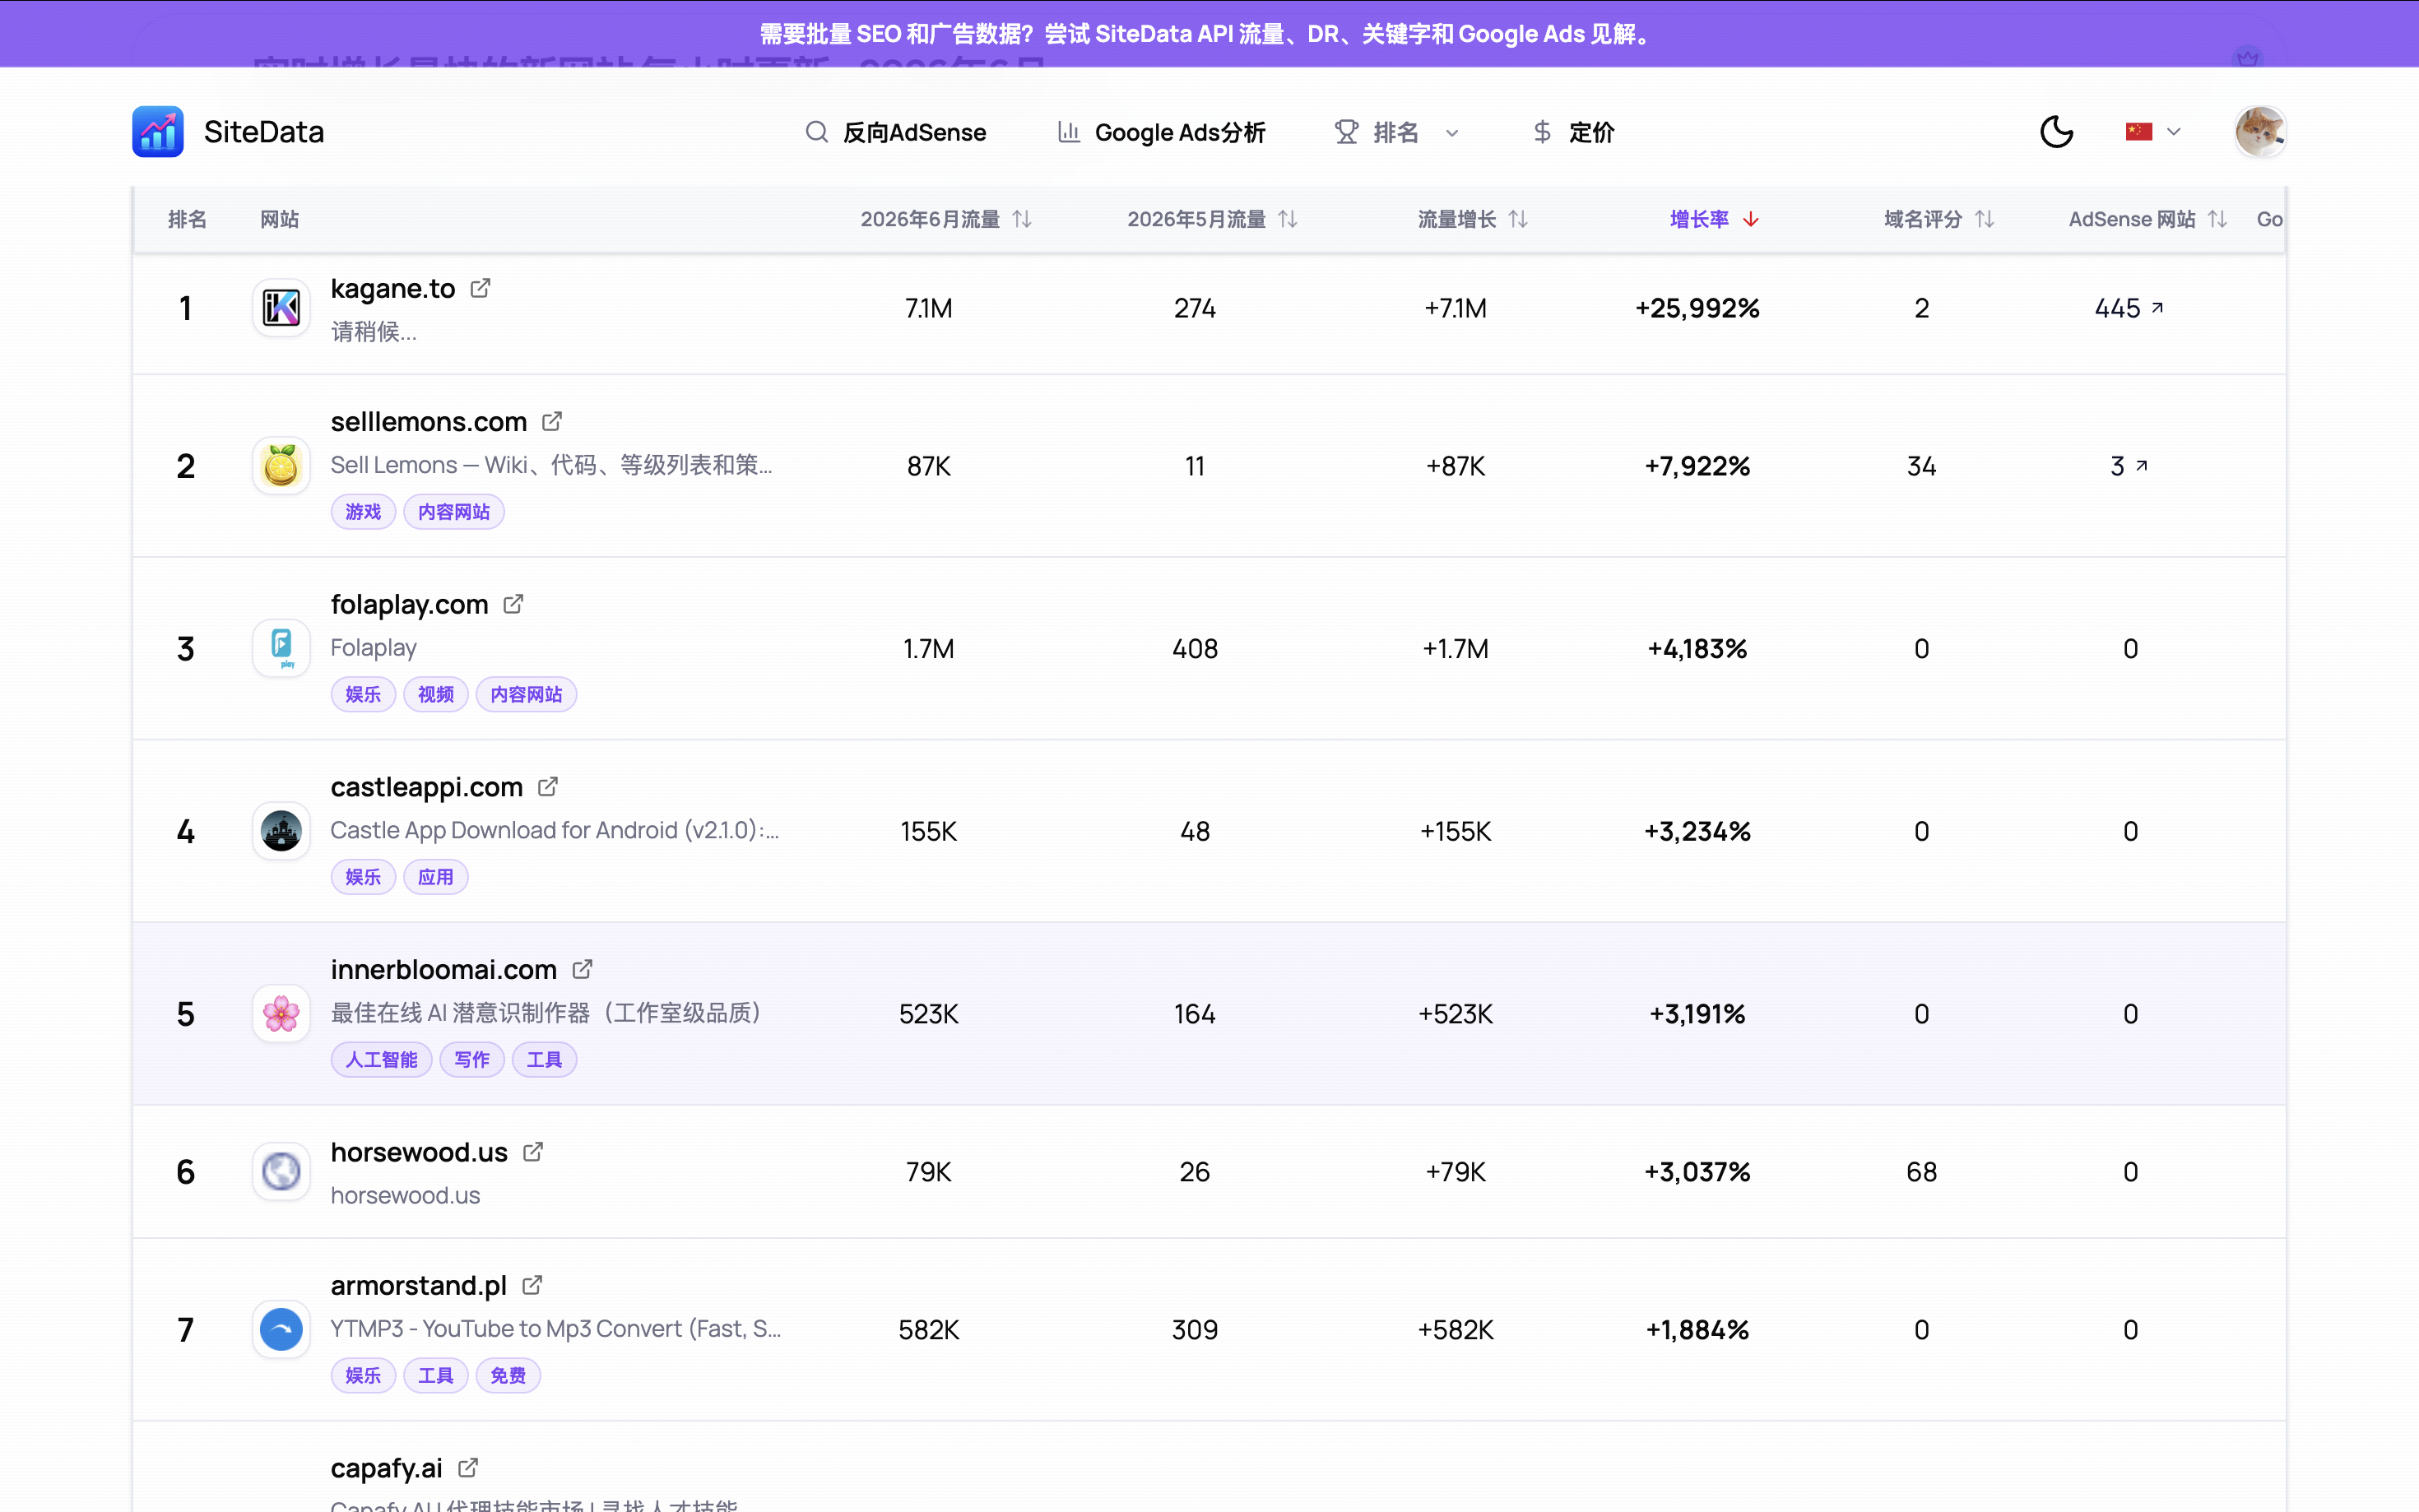
Task: Sort by 域名评分 column
Action: [x=1938, y=219]
